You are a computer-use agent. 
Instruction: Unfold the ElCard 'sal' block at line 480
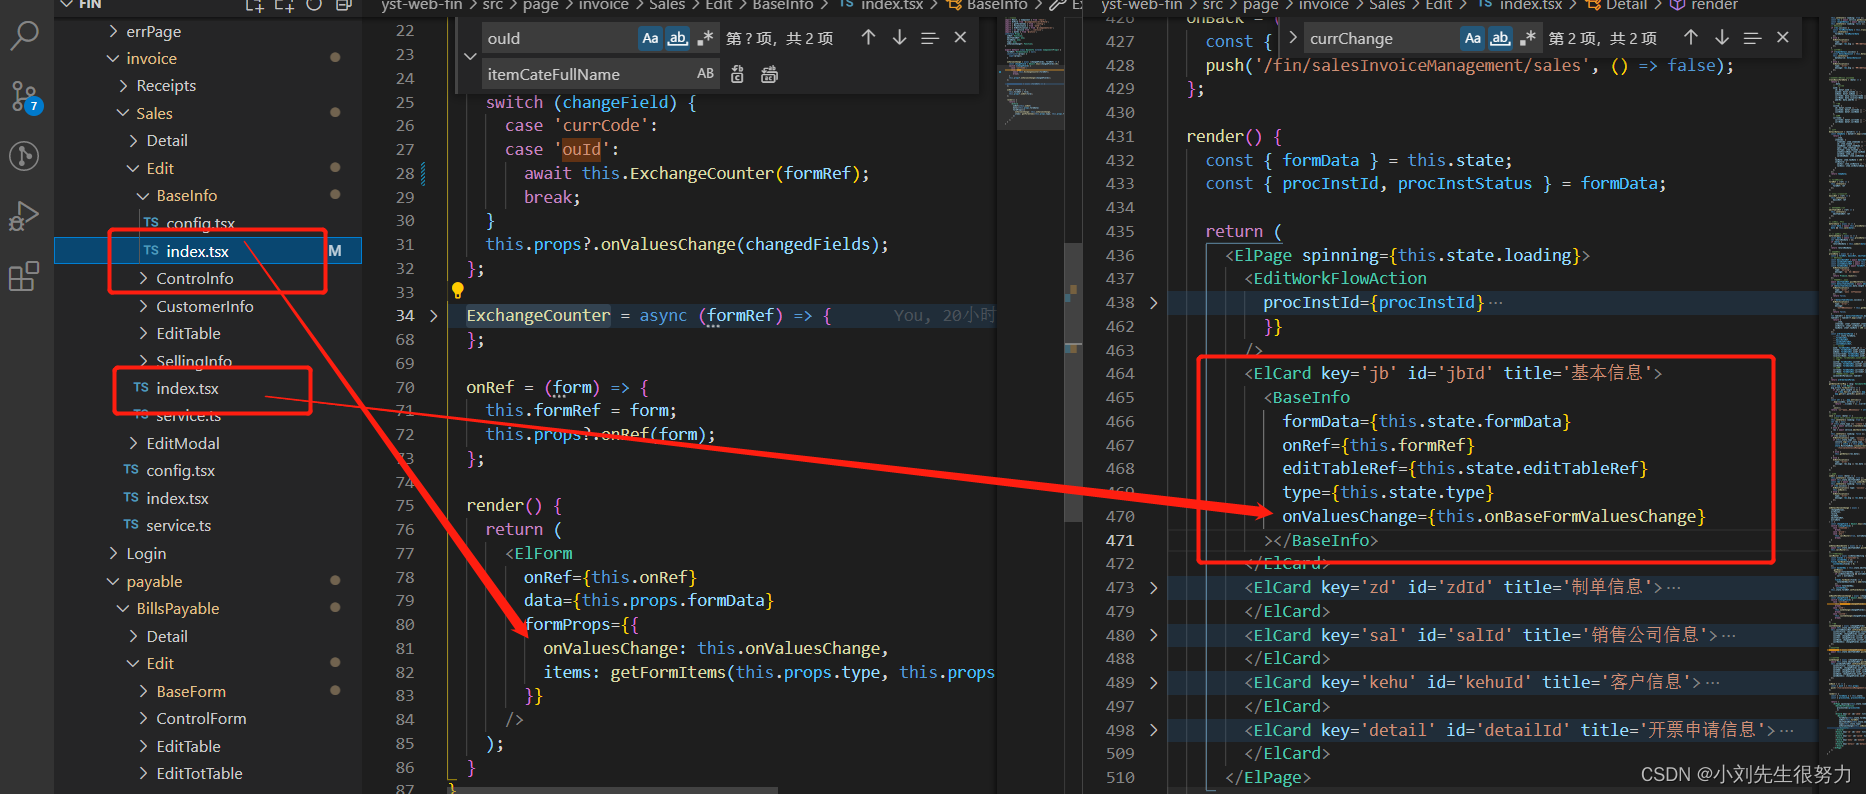[x=1153, y=635]
